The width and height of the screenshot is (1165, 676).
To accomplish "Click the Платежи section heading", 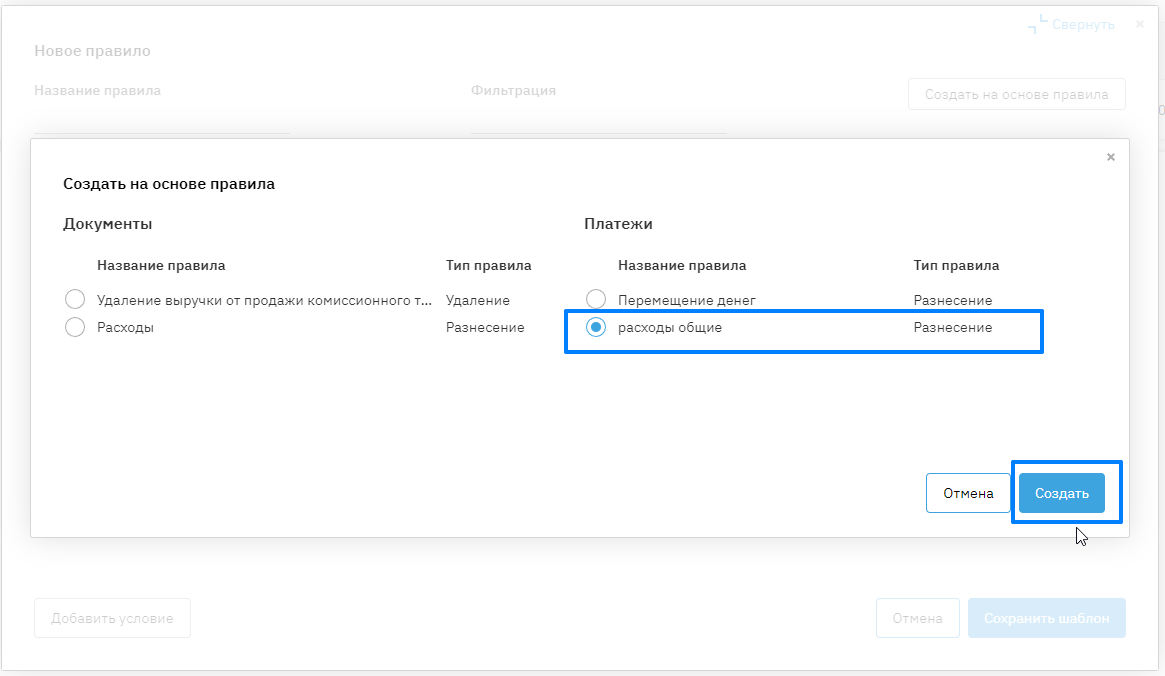I will [618, 224].
